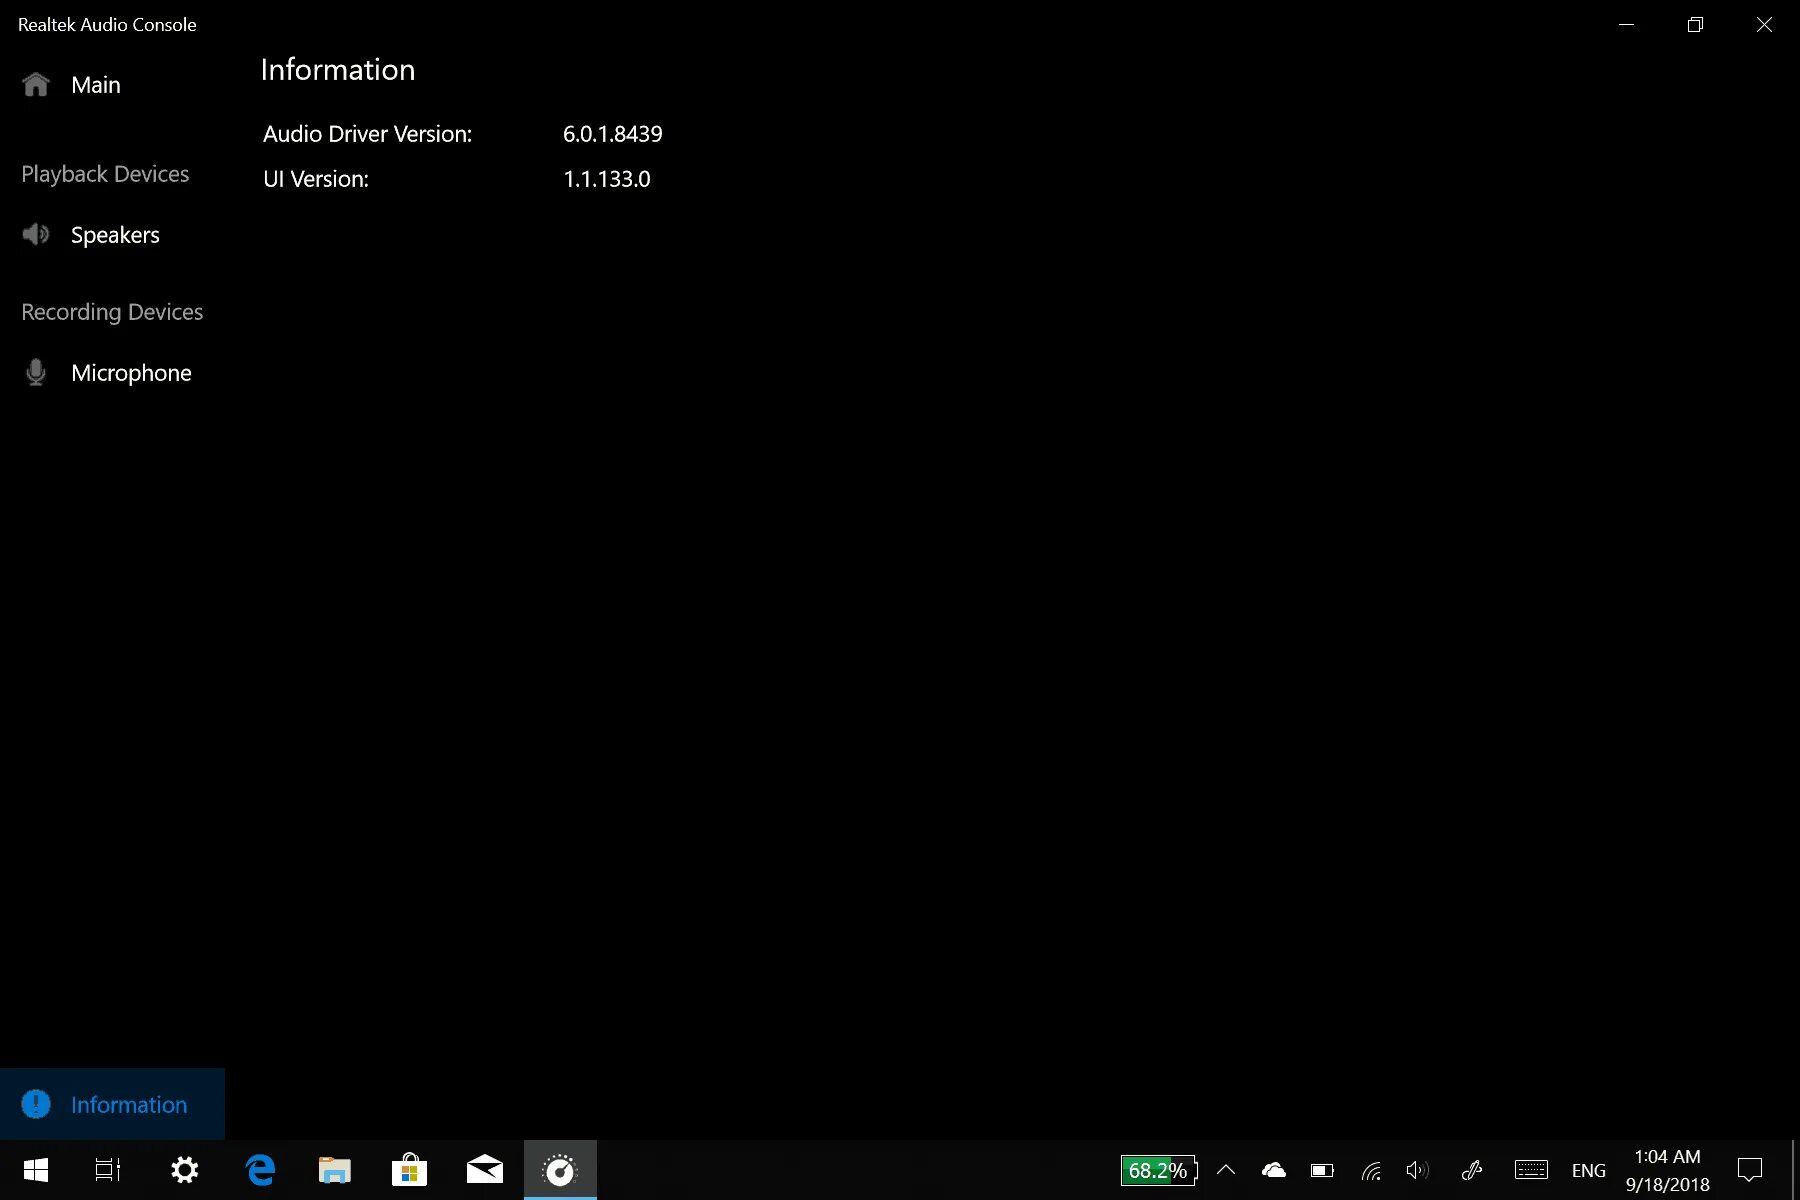Click the Microphone icon in sidebar
The width and height of the screenshot is (1800, 1200).
36,372
